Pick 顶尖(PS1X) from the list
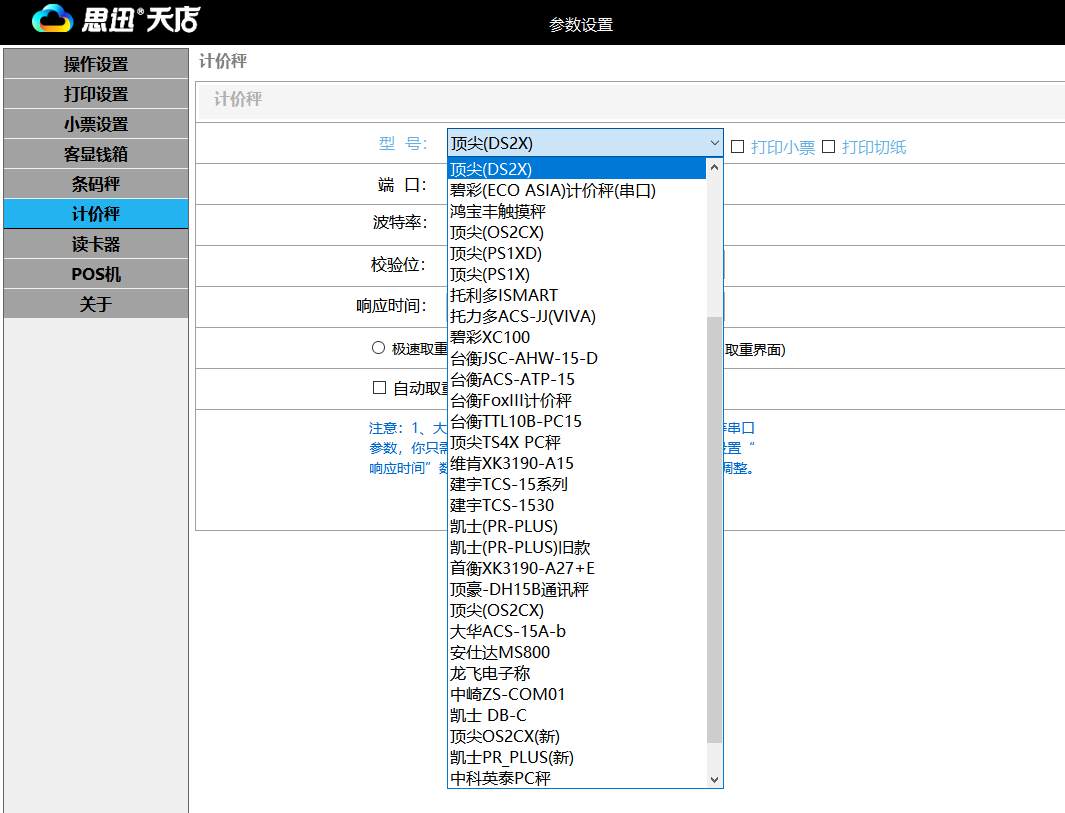 pos(577,274)
